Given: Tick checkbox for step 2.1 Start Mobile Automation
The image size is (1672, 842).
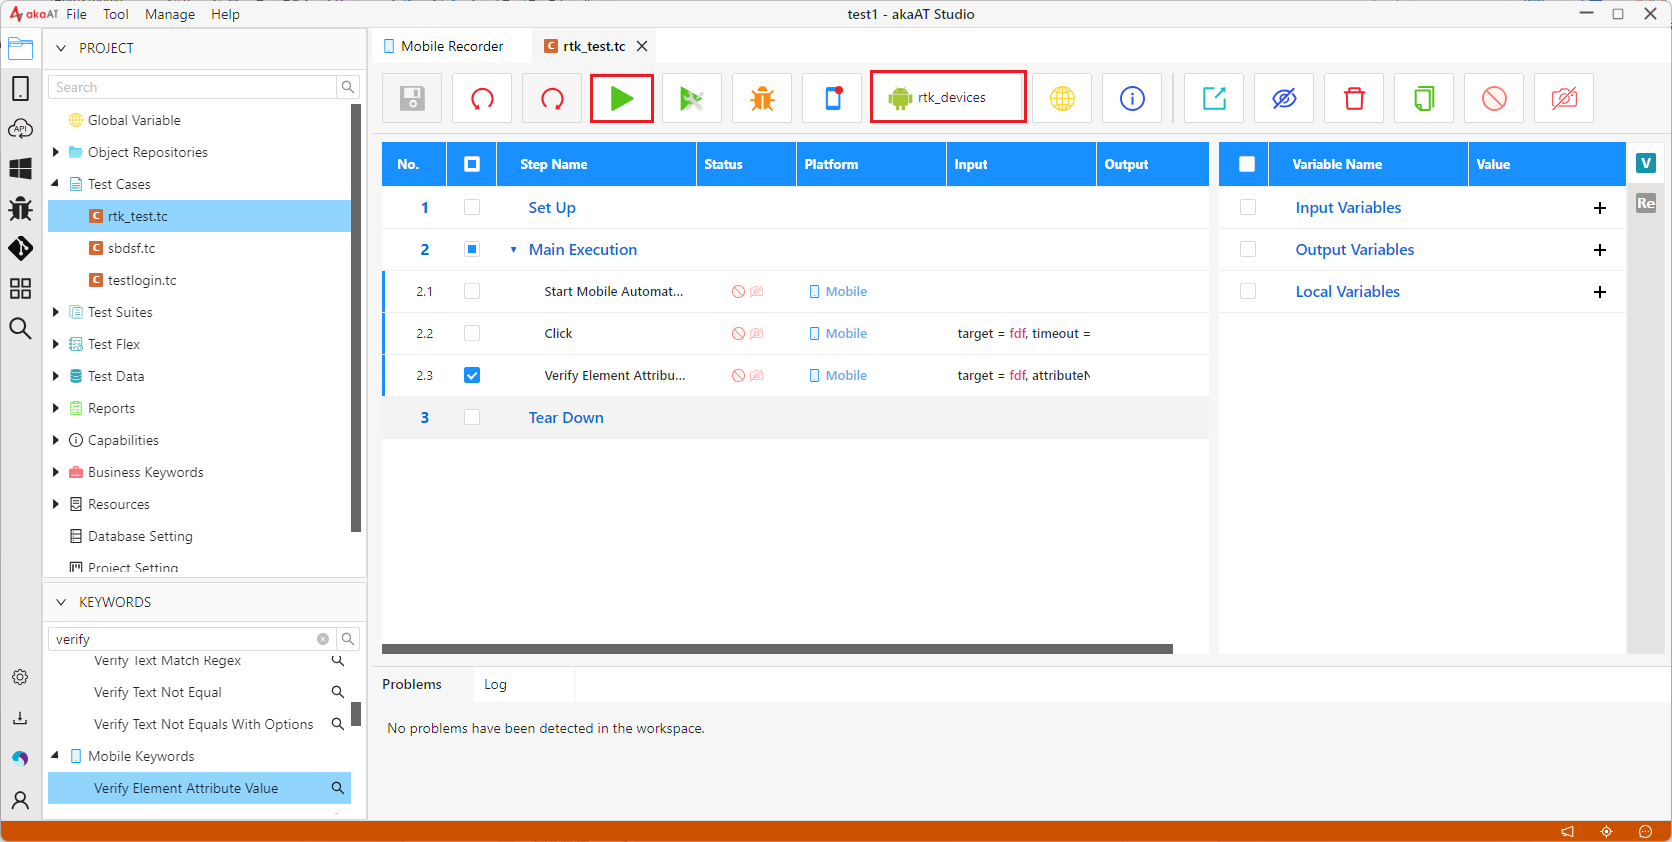Looking at the screenshot, I should (472, 291).
